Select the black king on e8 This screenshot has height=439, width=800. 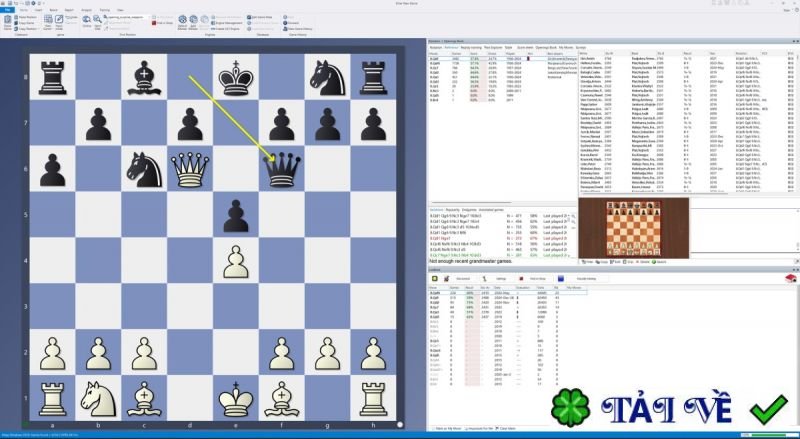coord(236,77)
